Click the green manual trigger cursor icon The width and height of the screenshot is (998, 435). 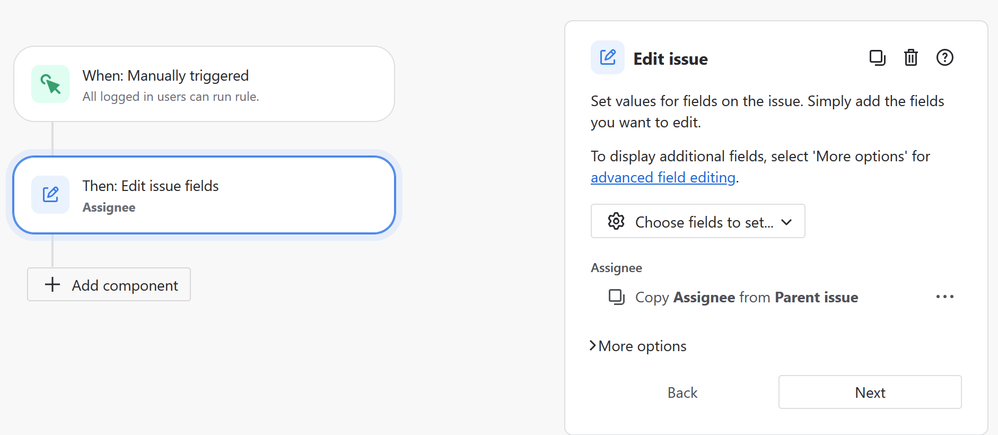point(51,85)
